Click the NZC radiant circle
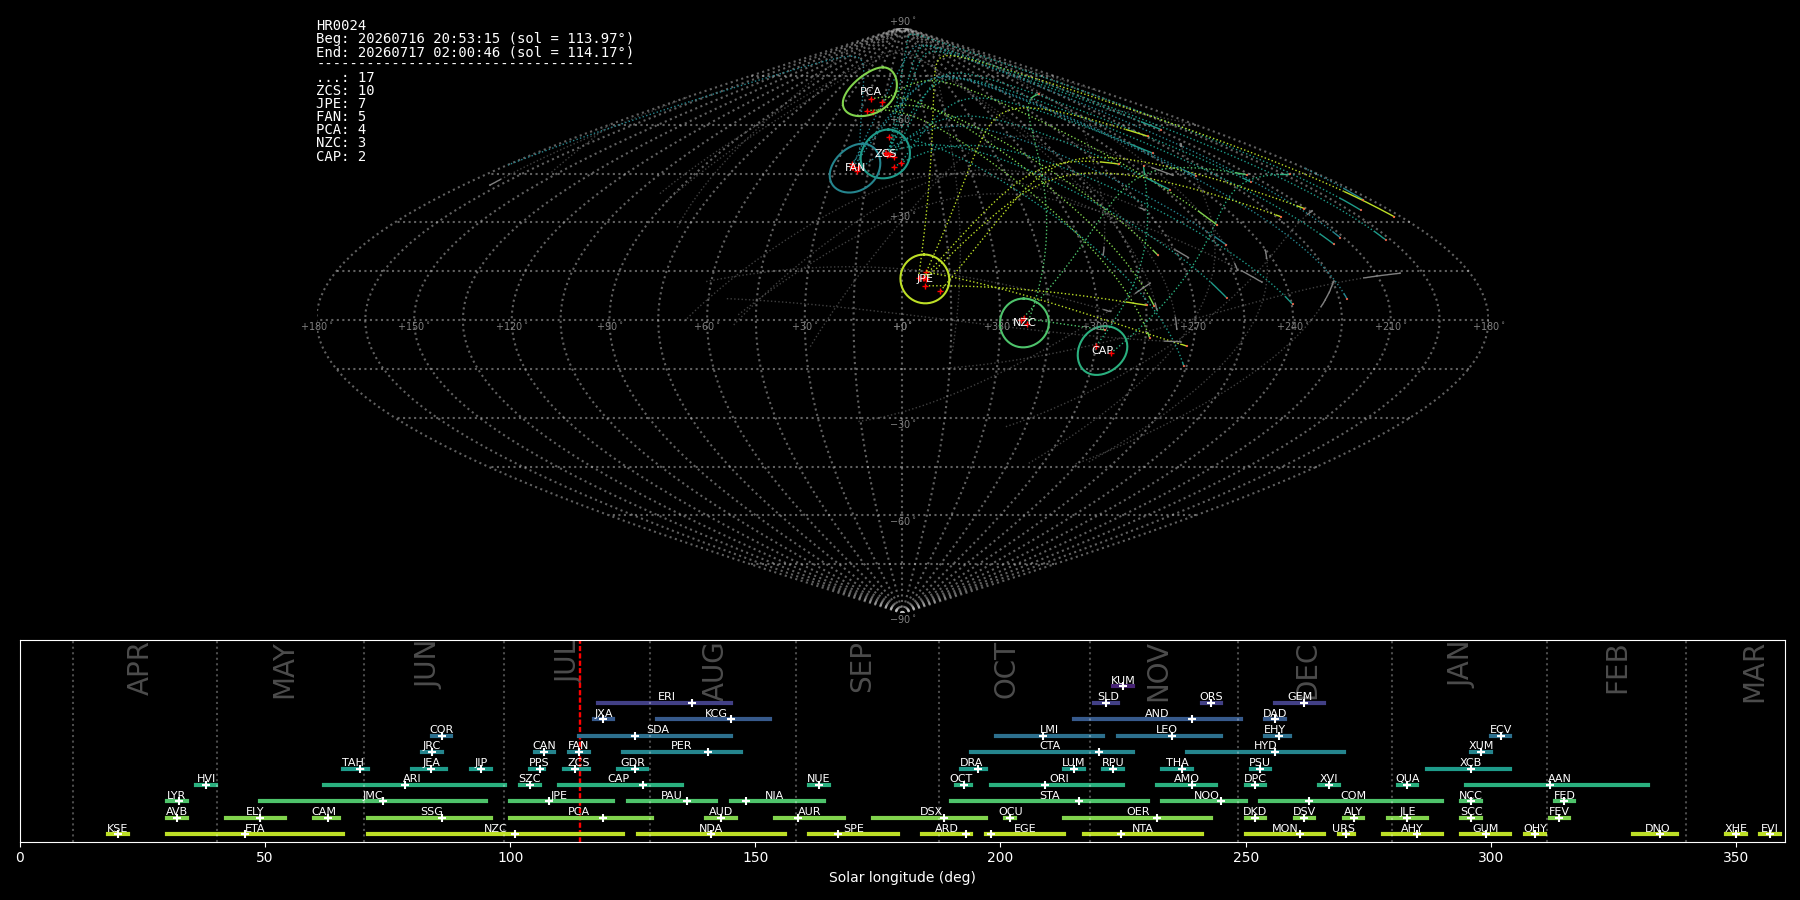This screenshot has height=900, width=1800. (x=1024, y=323)
